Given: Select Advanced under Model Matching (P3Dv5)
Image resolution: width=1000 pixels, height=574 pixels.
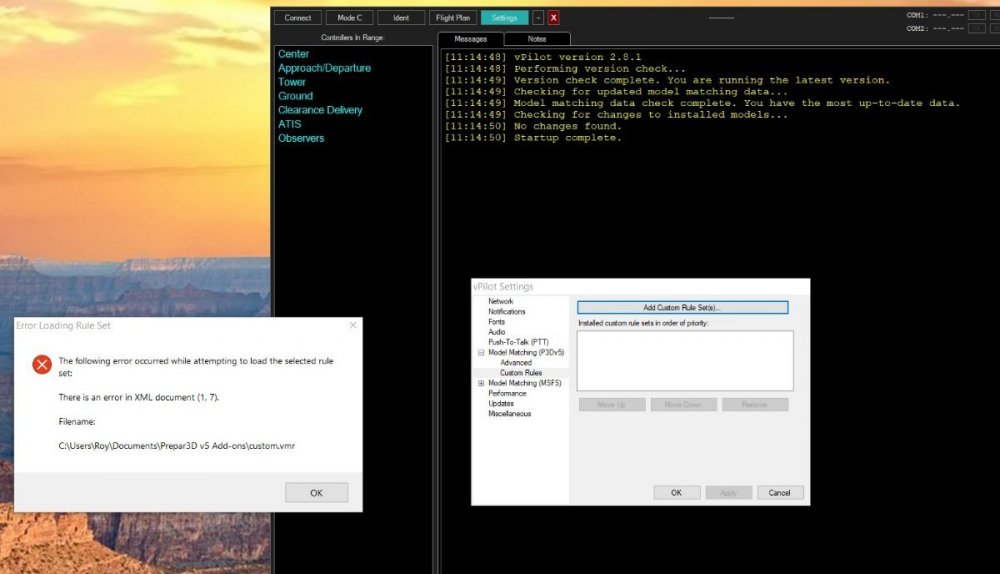Looking at the screenshot, I should [515, 362].
